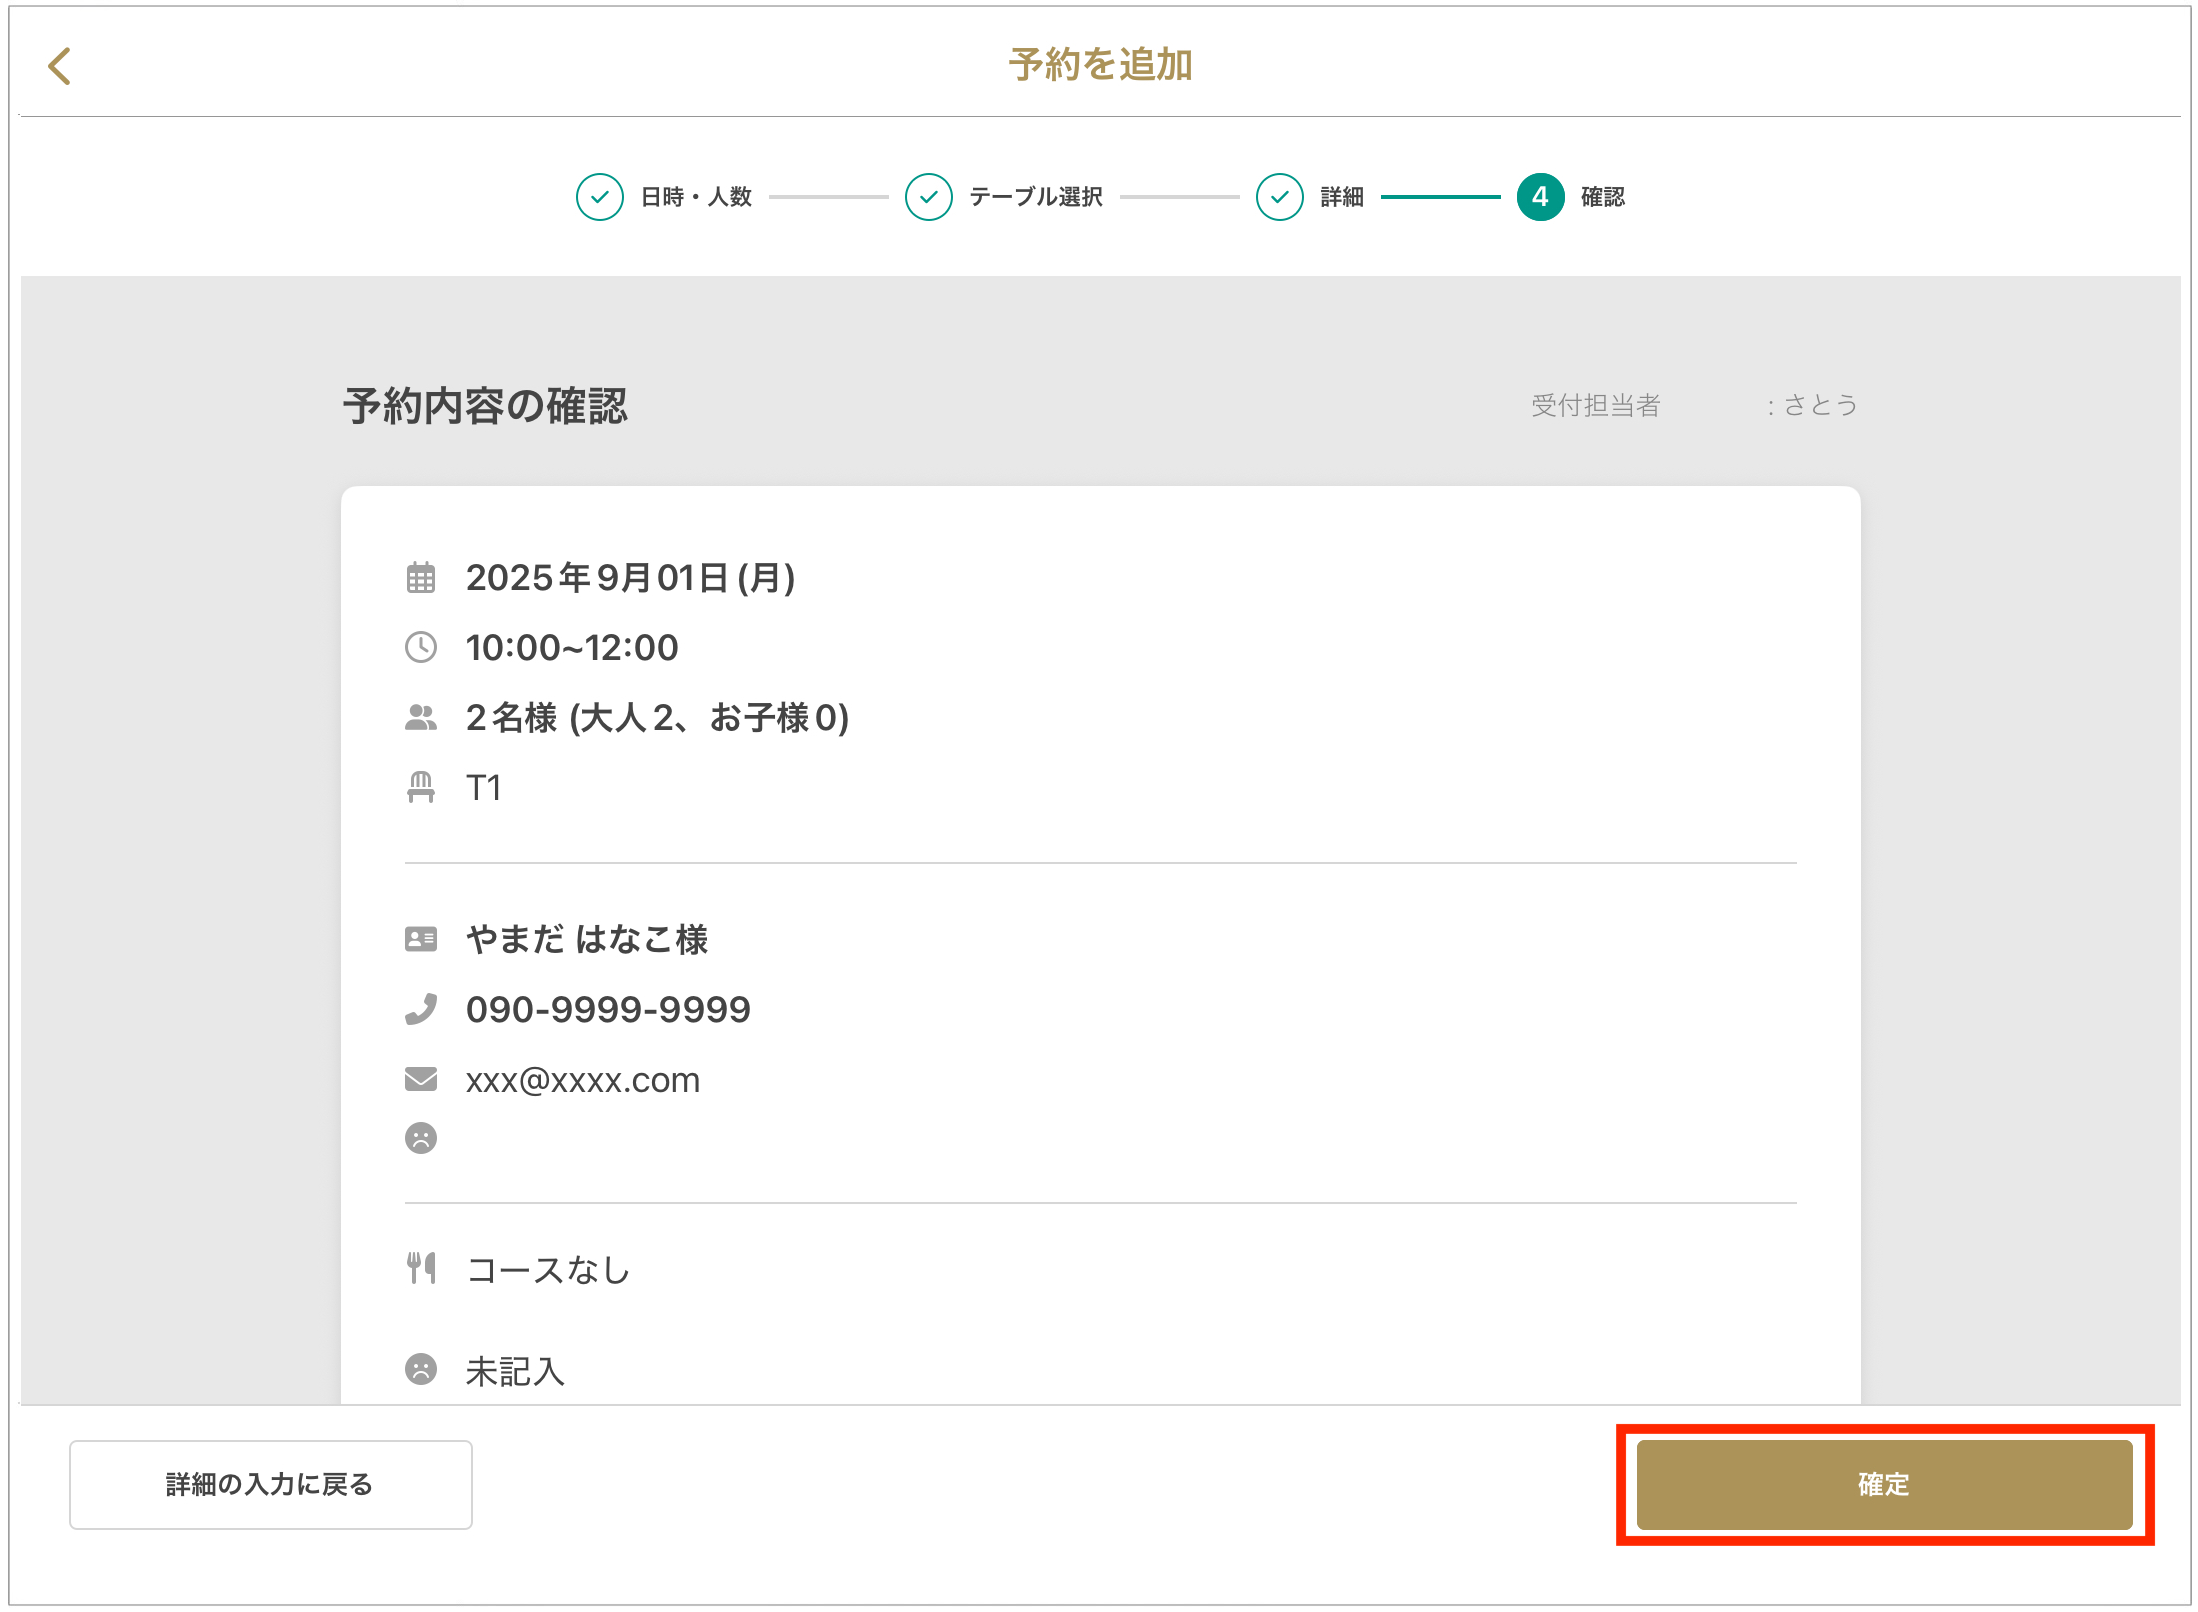Click the calendar icon beside the date

(x=421, y=578)
